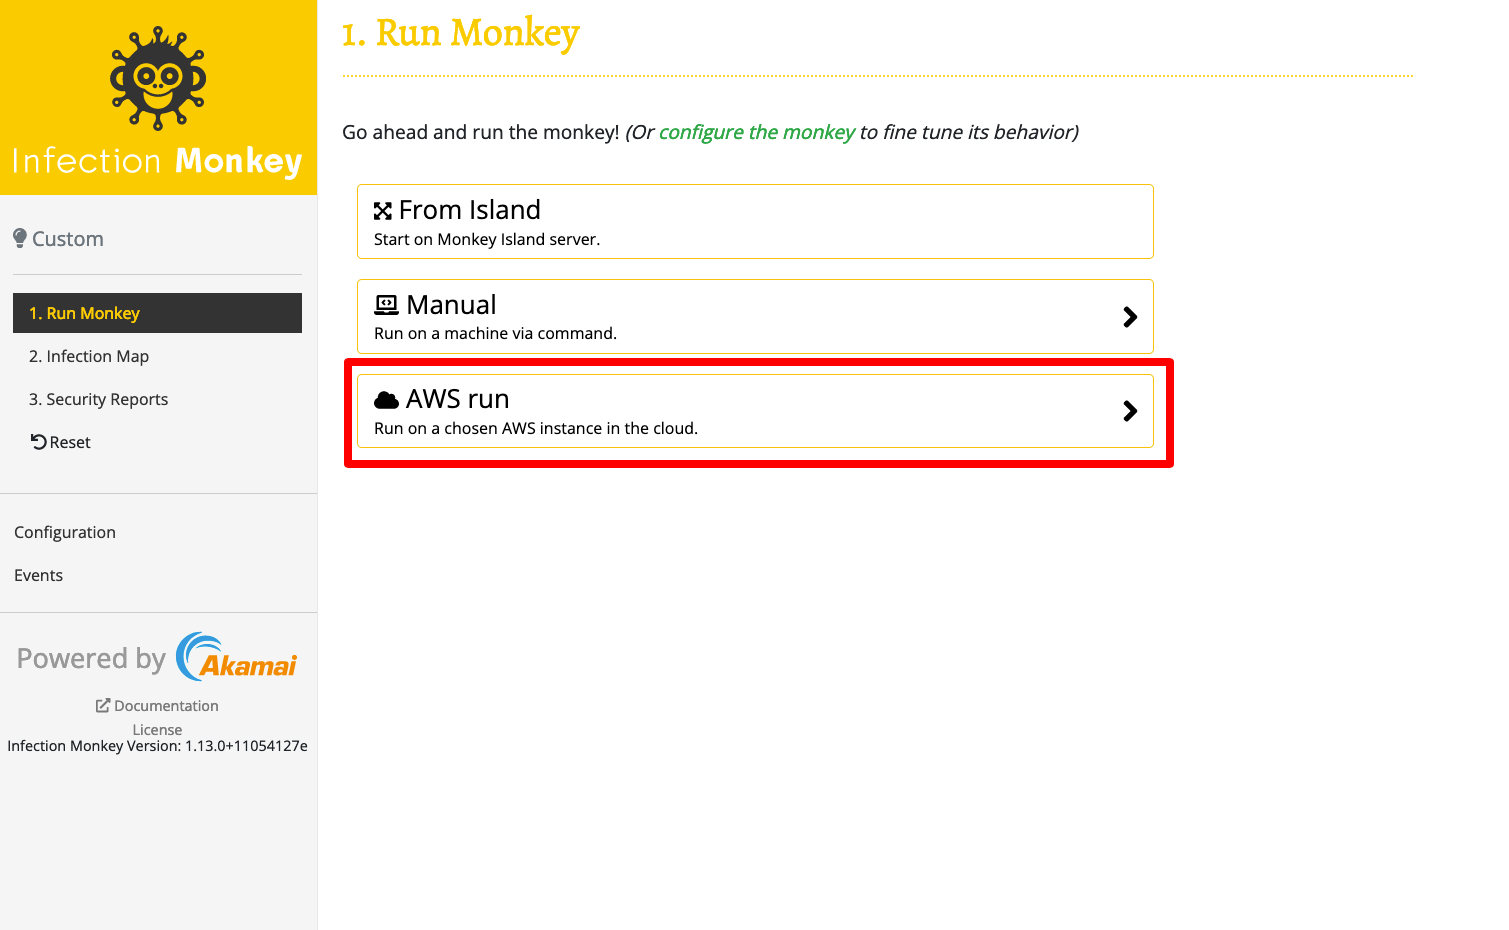Image resolution: width=1509 pixels, height=930 pixels.
Task: Click the Infection Monkey logo icon
Action: coord(158,78)
